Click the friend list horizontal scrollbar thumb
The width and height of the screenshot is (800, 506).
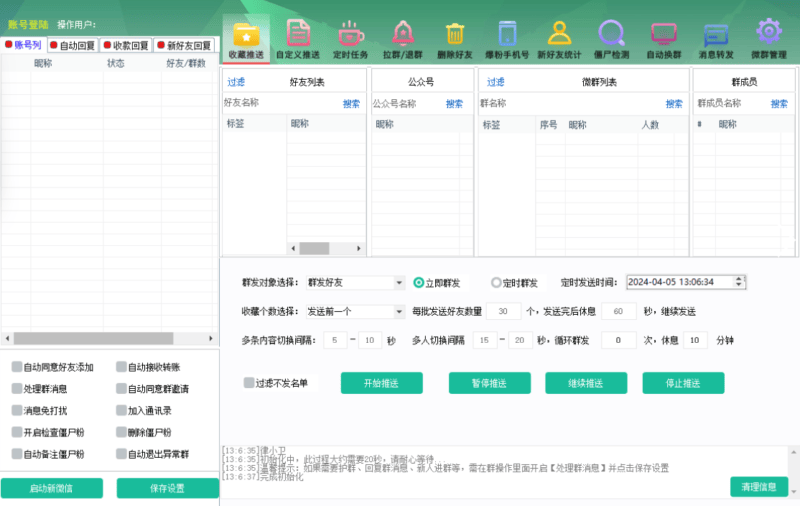click(x=314, y=248)
